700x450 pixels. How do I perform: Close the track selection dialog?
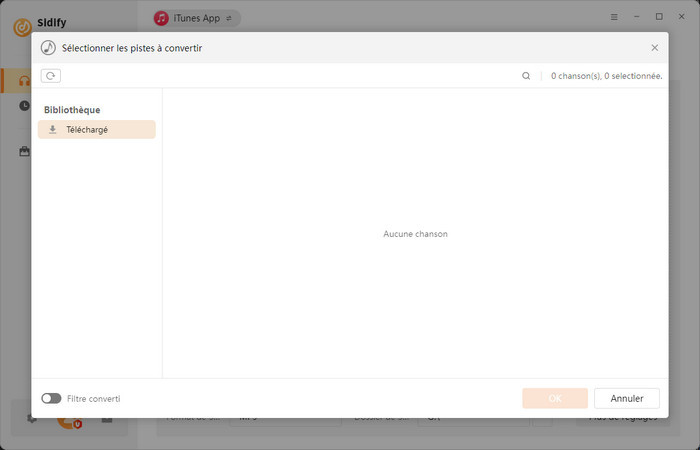coord(654,47)
